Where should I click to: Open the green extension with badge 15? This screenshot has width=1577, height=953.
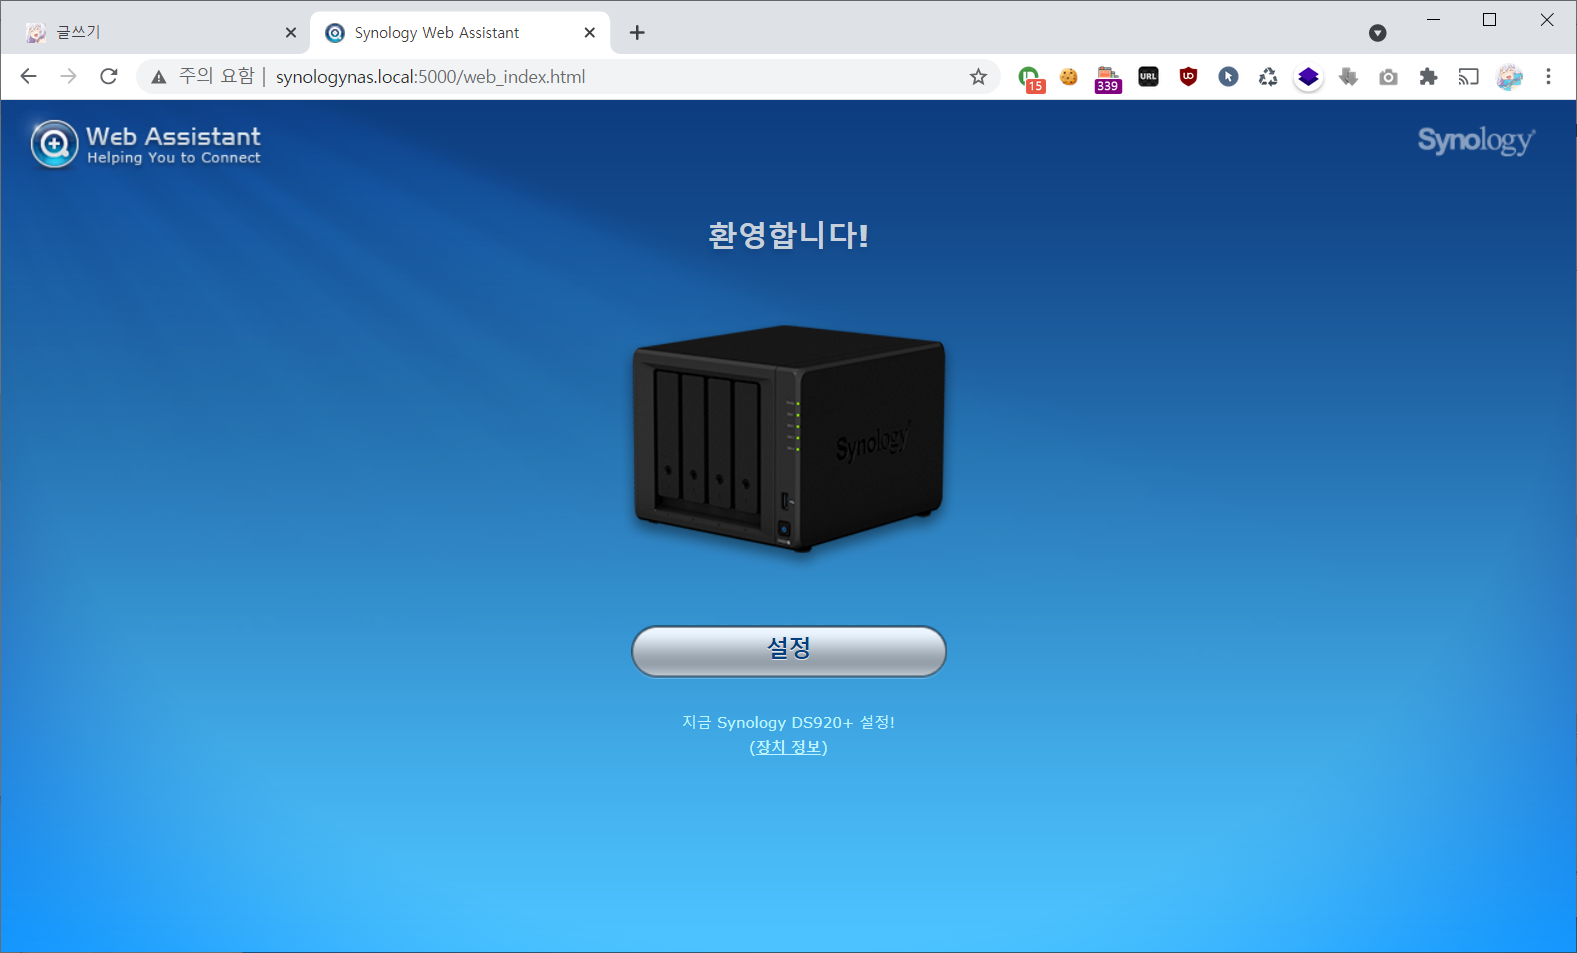tap(1030, 77)
